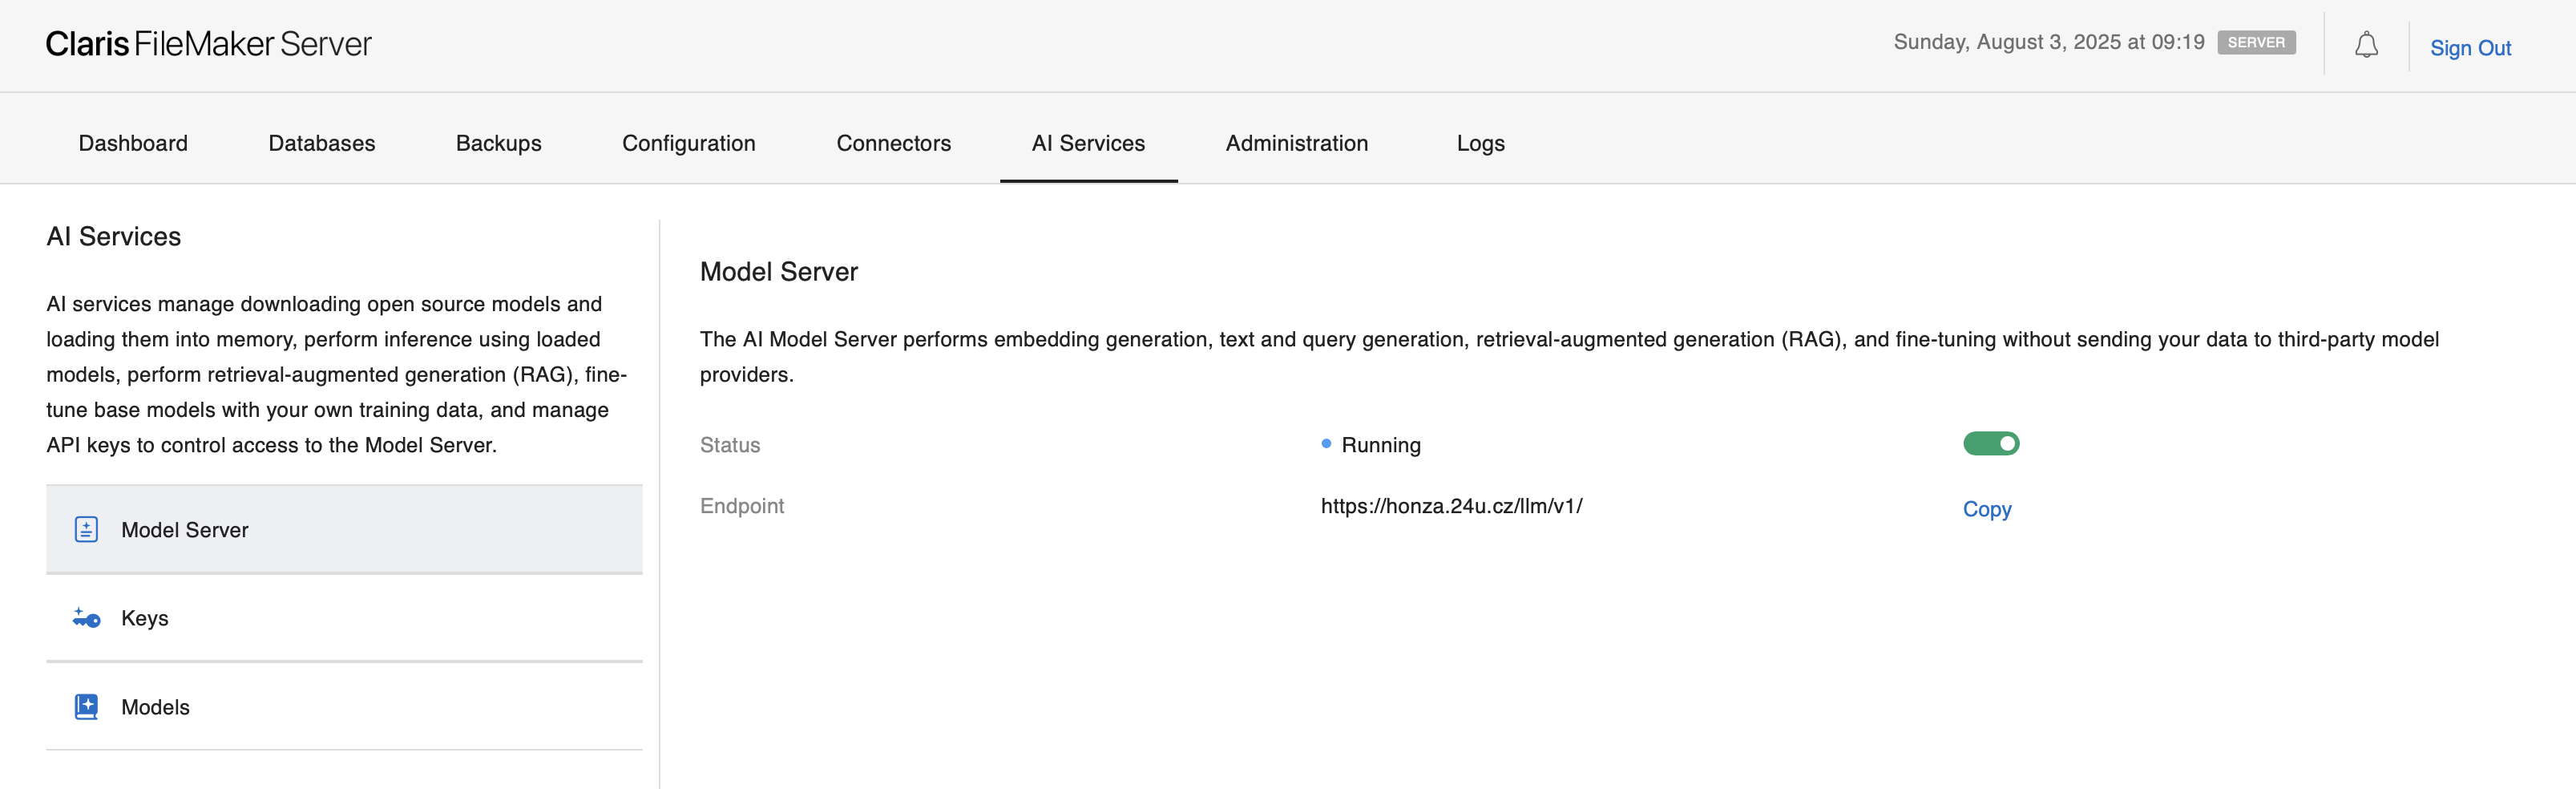The image size is (2576, 789).
Task: Click the SERVER badge
Action: (2256, 42)
